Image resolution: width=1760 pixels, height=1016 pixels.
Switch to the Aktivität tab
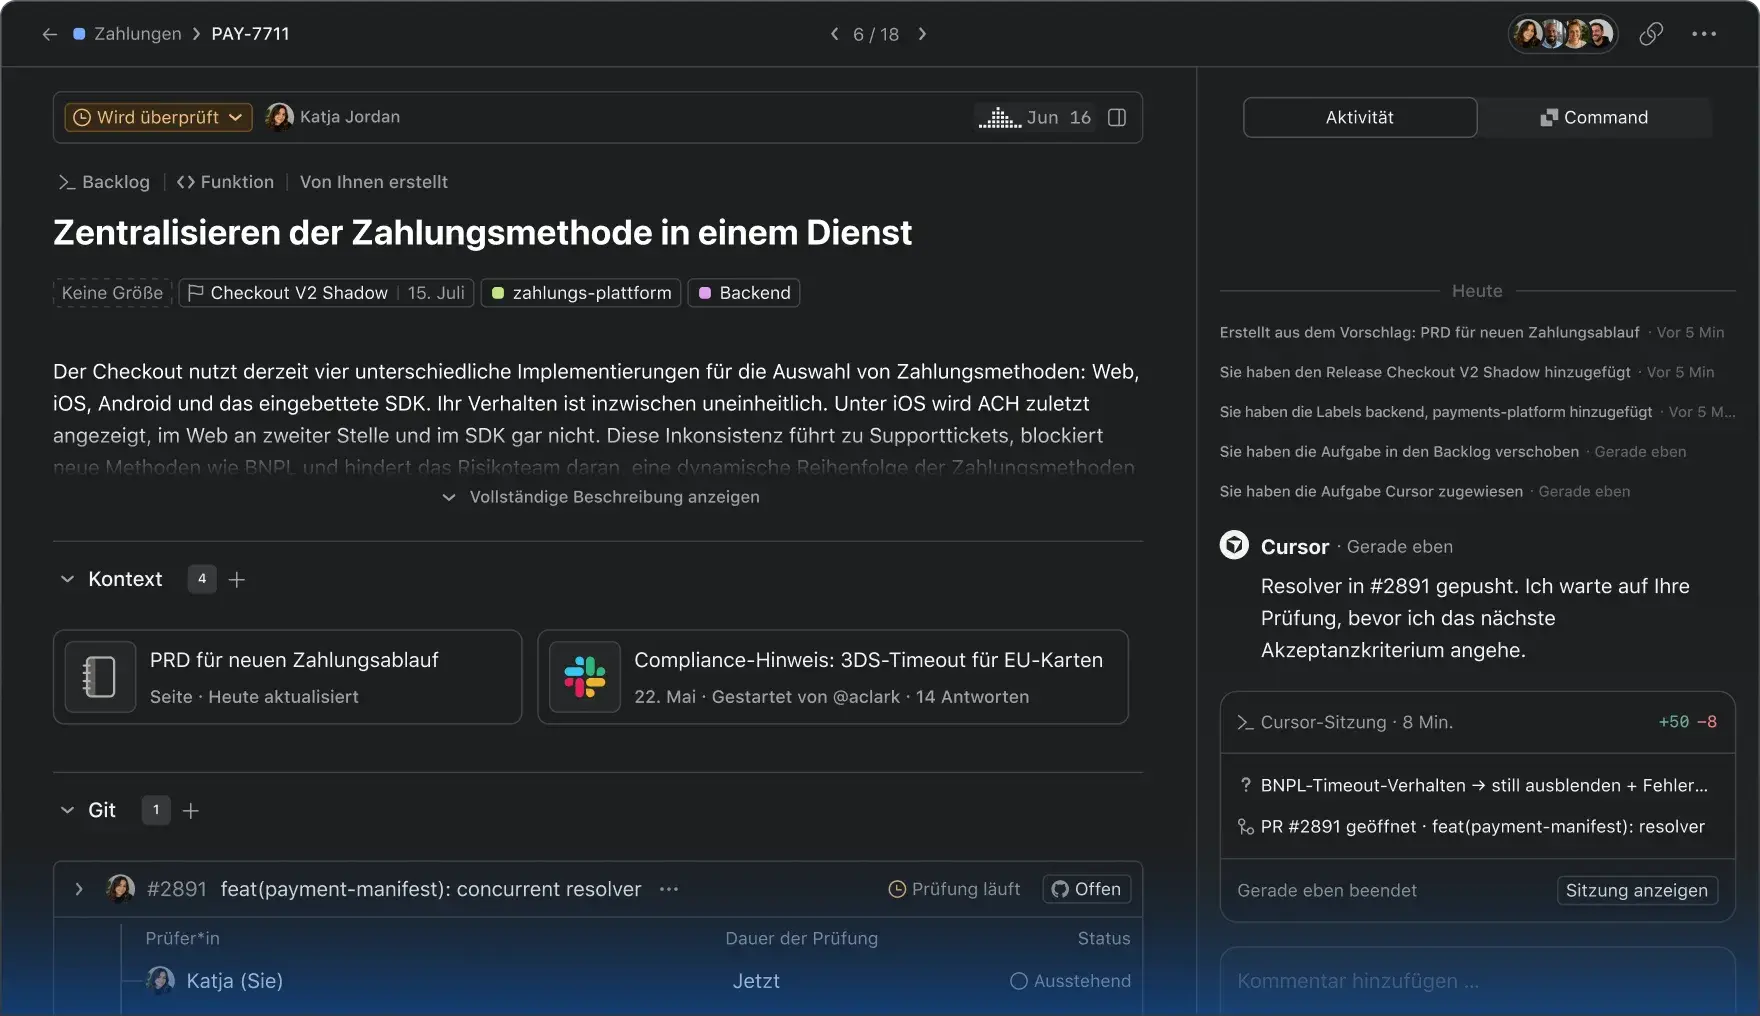pyautogui.click(x=1360, y=117)
